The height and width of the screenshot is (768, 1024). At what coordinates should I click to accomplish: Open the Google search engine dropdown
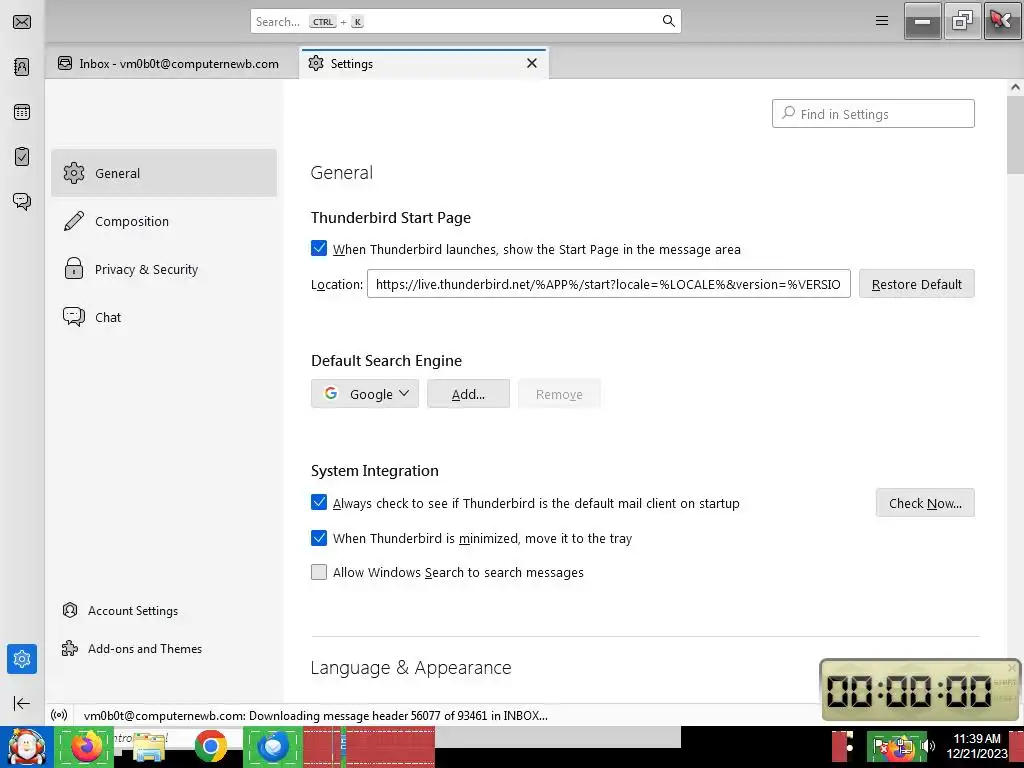[364, 394]
